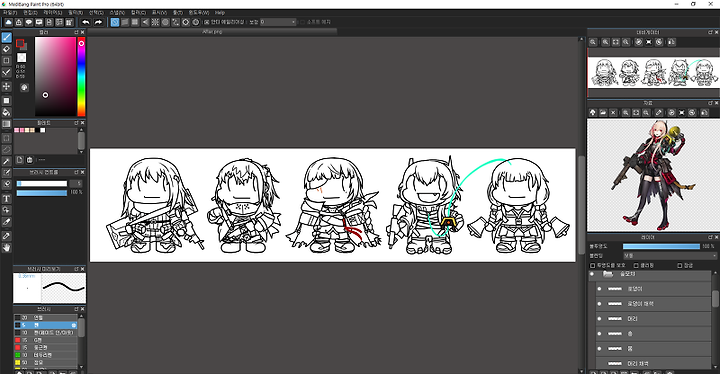Image resolution: width=720 pixels, height=374 pixels.
Task: Select the Magic Wand tool
Action: pos(6,161)
